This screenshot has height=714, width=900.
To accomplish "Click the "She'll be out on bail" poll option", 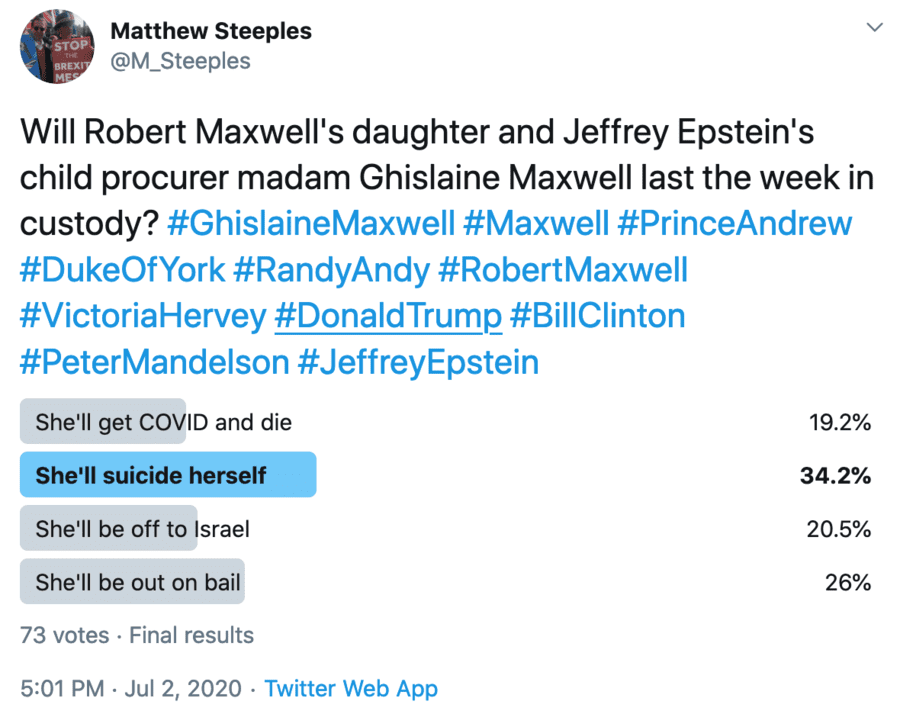I will [138, 581].
